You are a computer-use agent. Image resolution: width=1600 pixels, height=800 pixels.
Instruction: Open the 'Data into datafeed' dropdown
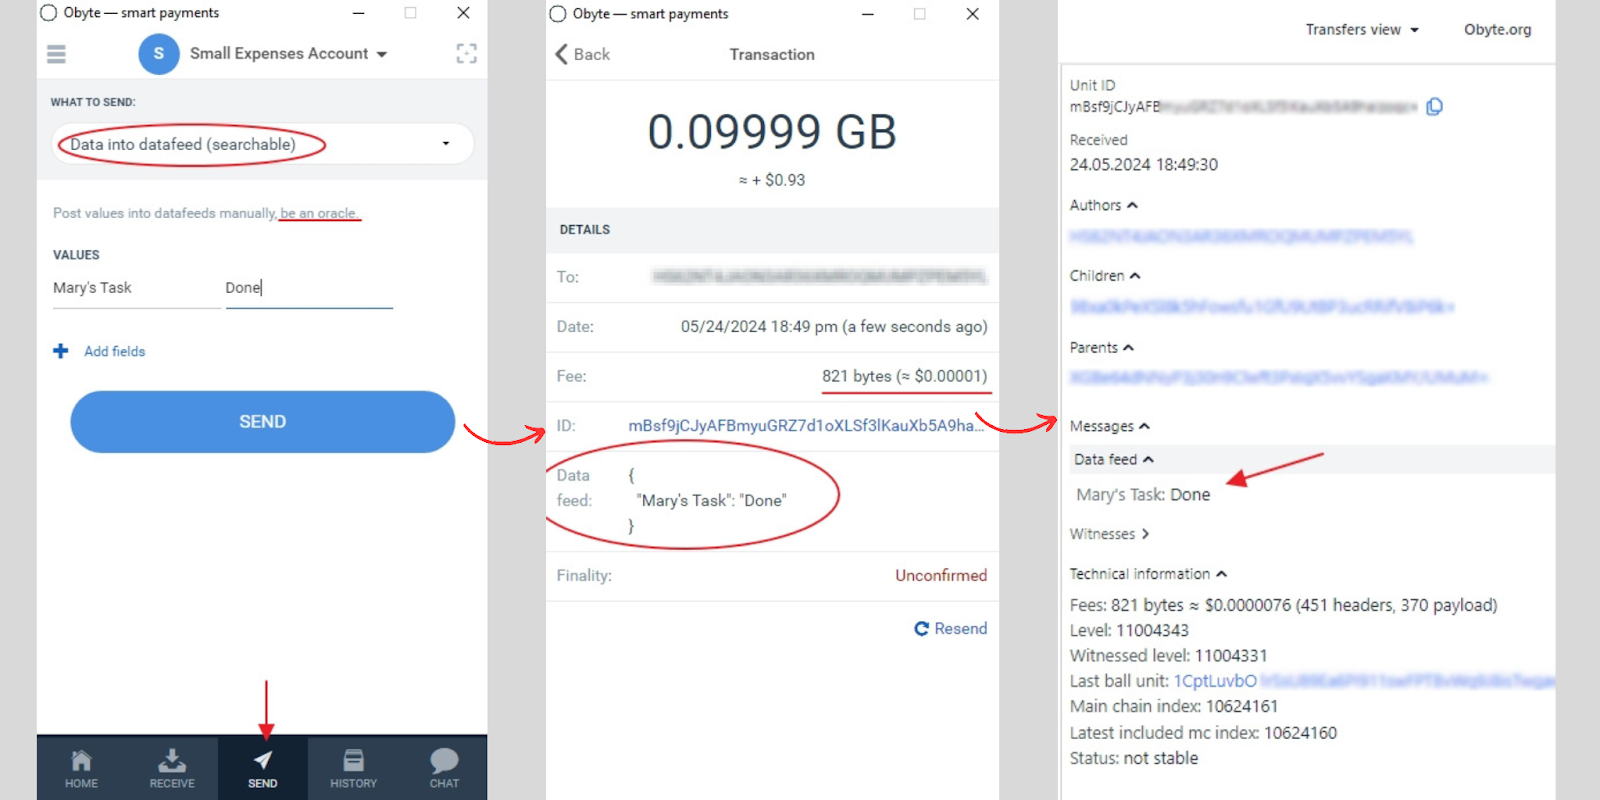262,144
